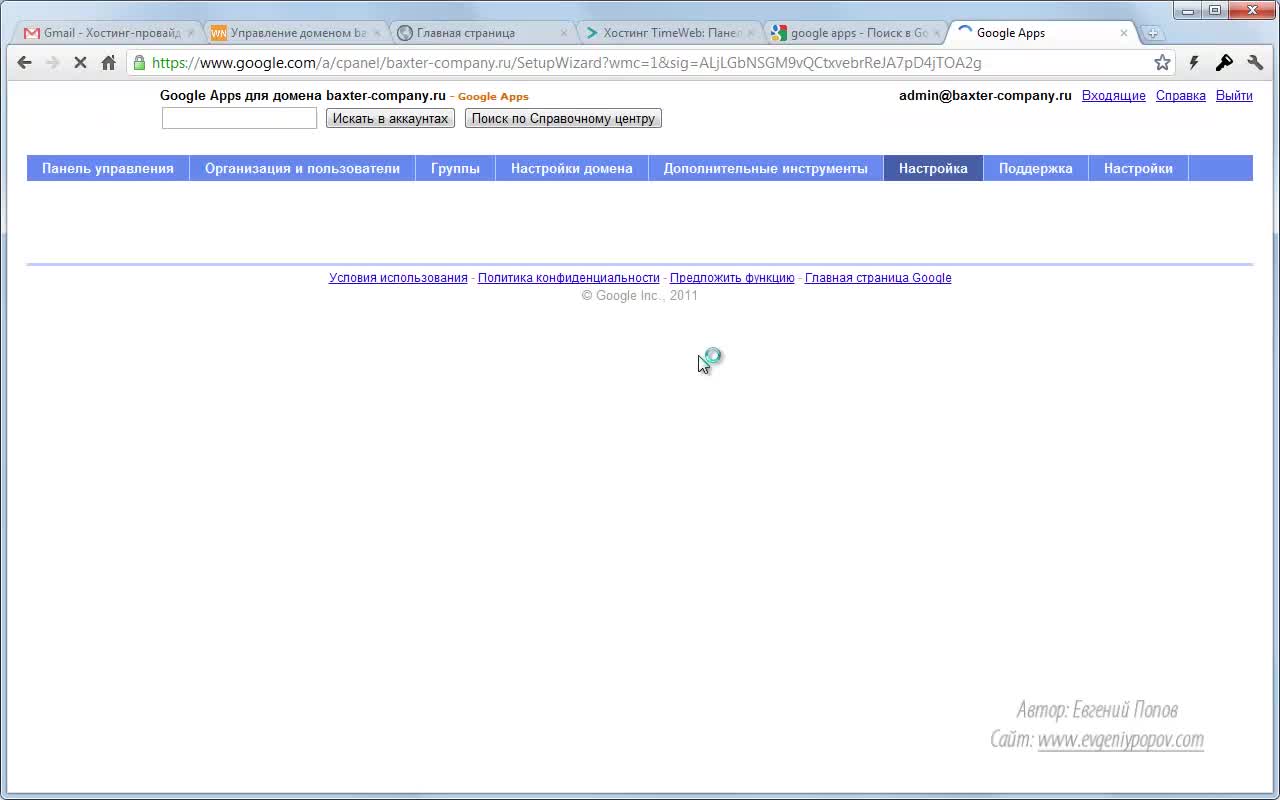Close the Gmail tab
The width and height of the screenshot is (1280, 800).
[x=190, y=33]
